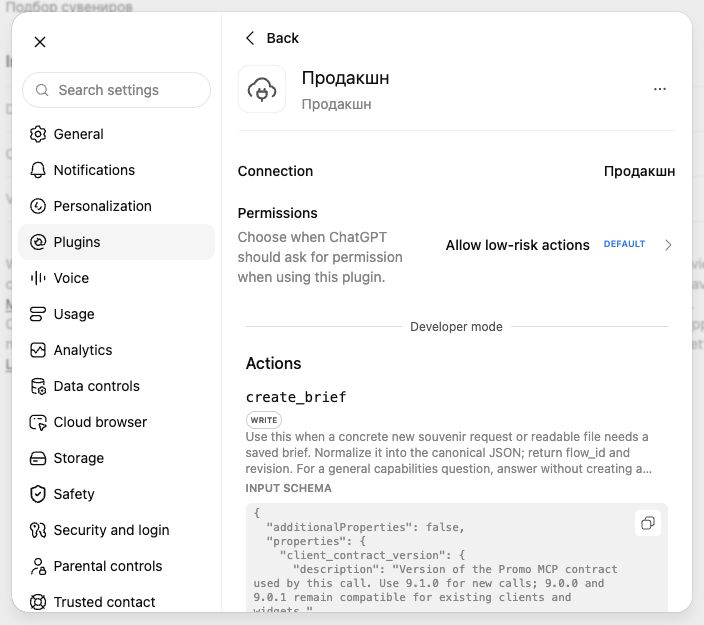This screenshot has height=625, width=704.
Task: Click the create_brief action name
Action: coord(296,397)
